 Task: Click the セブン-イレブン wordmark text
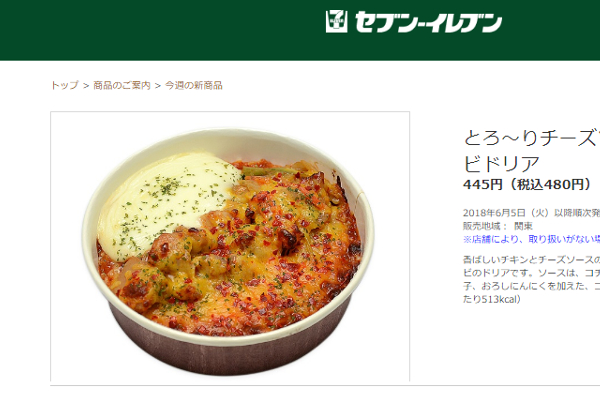click(x=428, y=22)
